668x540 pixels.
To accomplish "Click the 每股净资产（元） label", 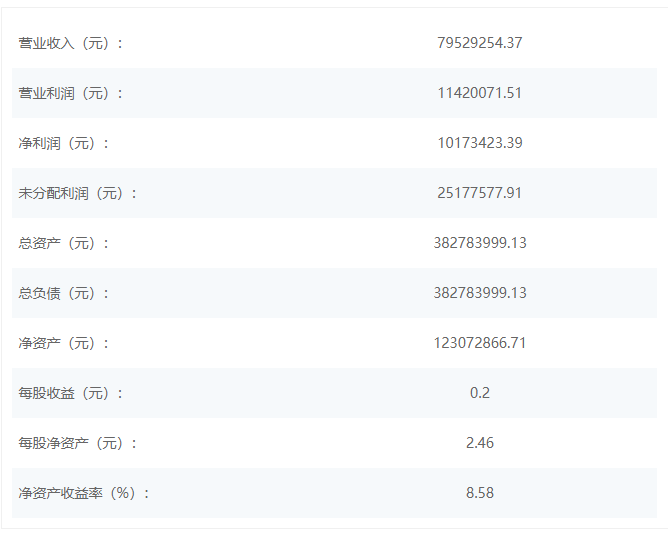I will (x=78, y=443).
